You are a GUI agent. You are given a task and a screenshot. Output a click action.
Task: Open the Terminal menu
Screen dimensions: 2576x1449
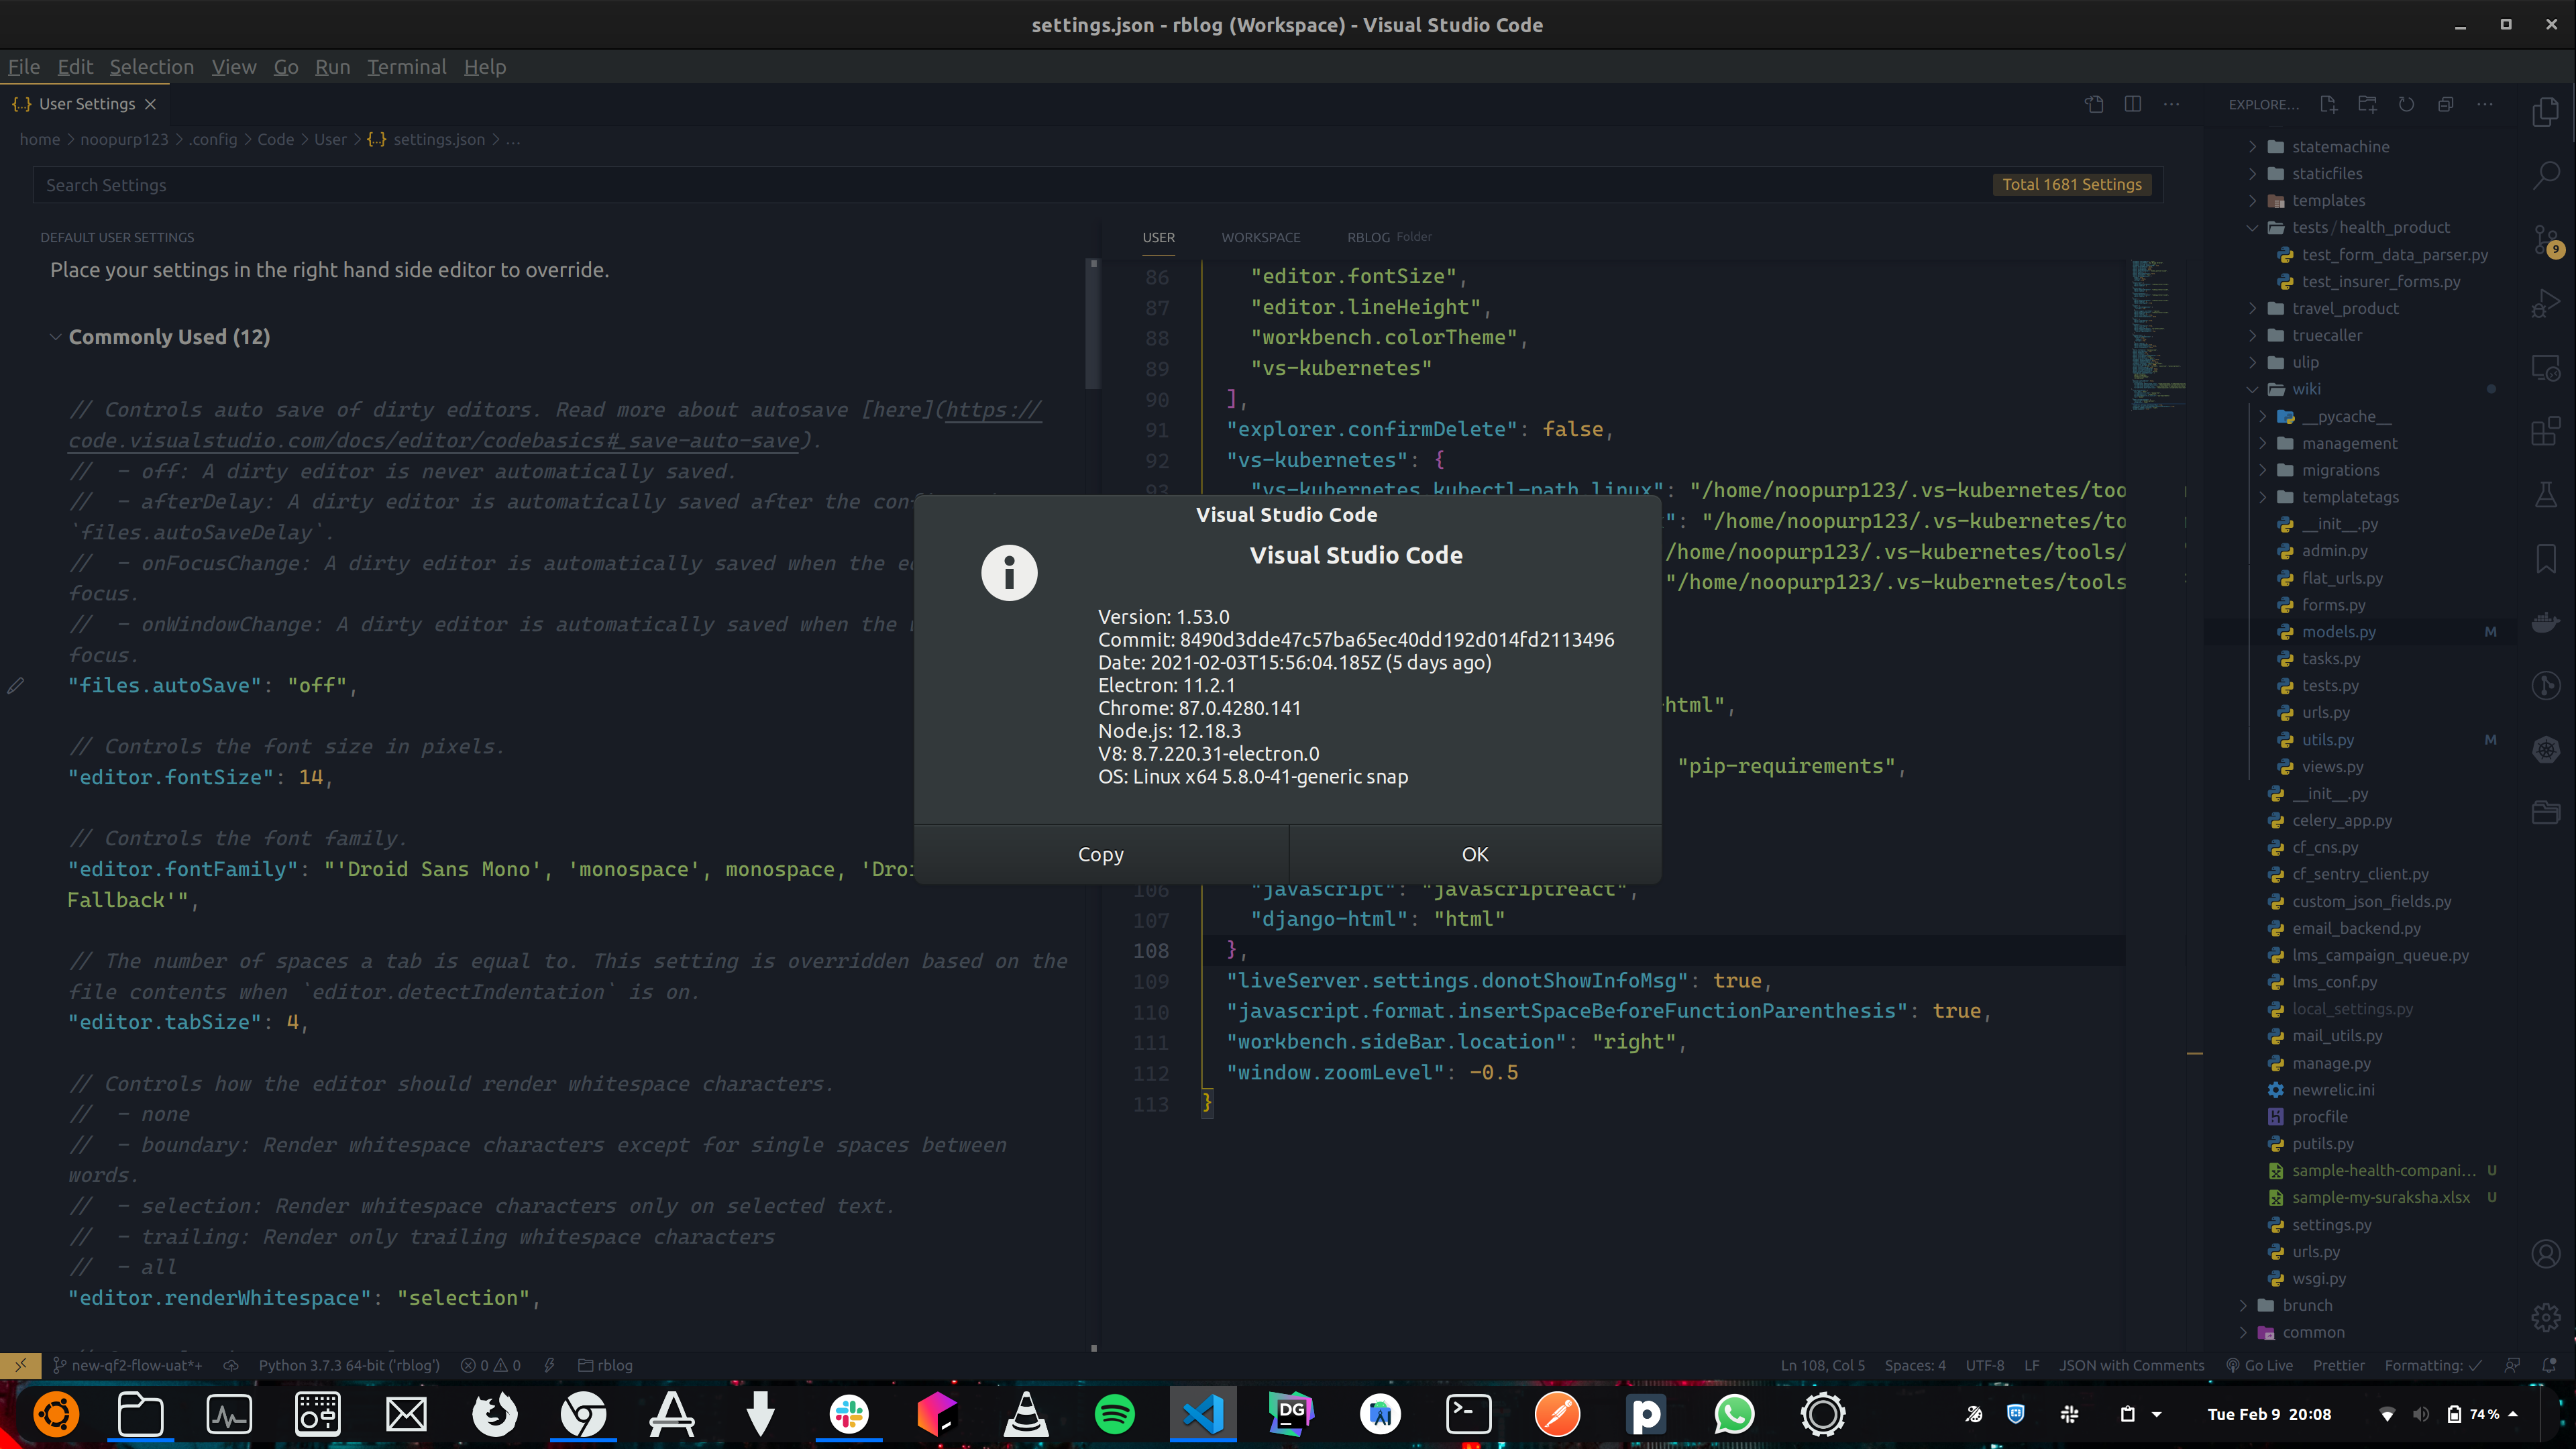coord(407,66)
